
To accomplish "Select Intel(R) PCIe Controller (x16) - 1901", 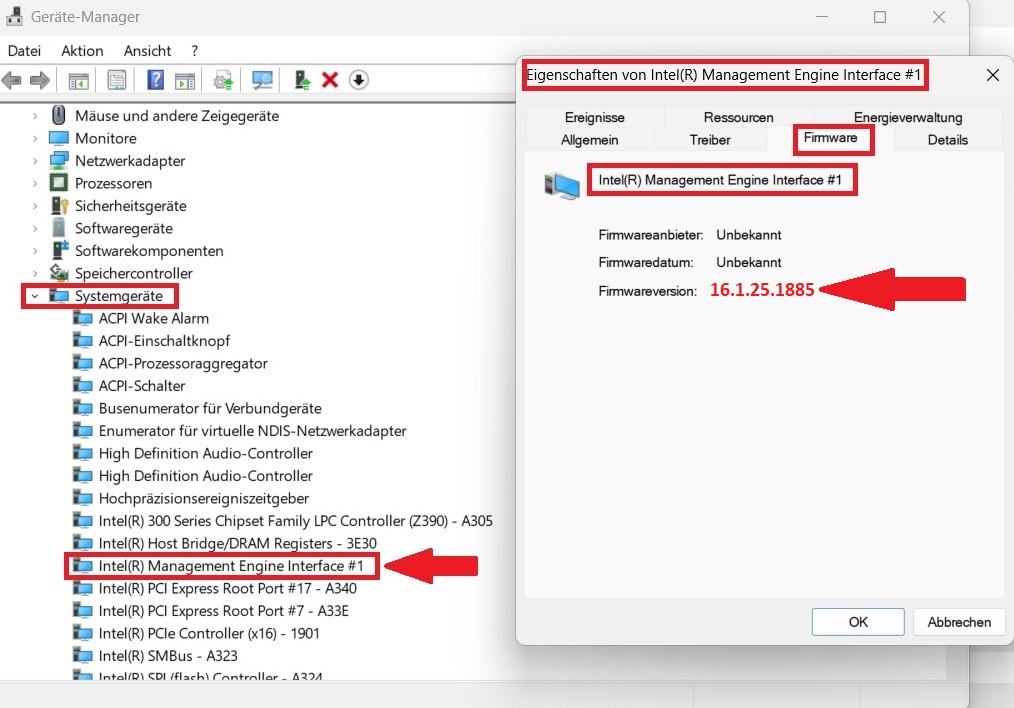I will [209, 633].
